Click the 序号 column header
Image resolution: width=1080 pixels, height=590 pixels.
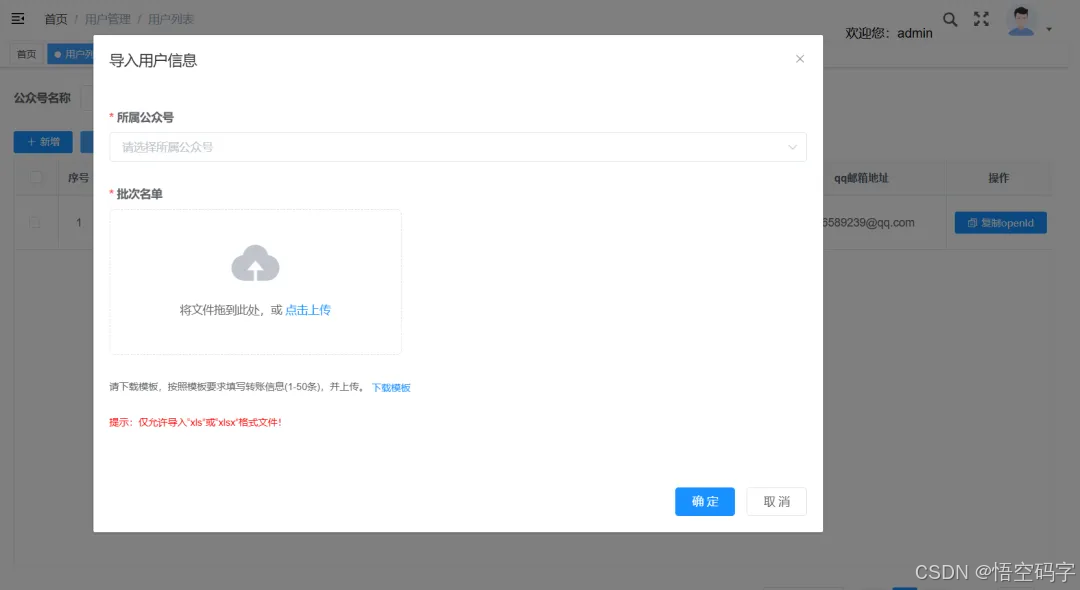[78, 178]
